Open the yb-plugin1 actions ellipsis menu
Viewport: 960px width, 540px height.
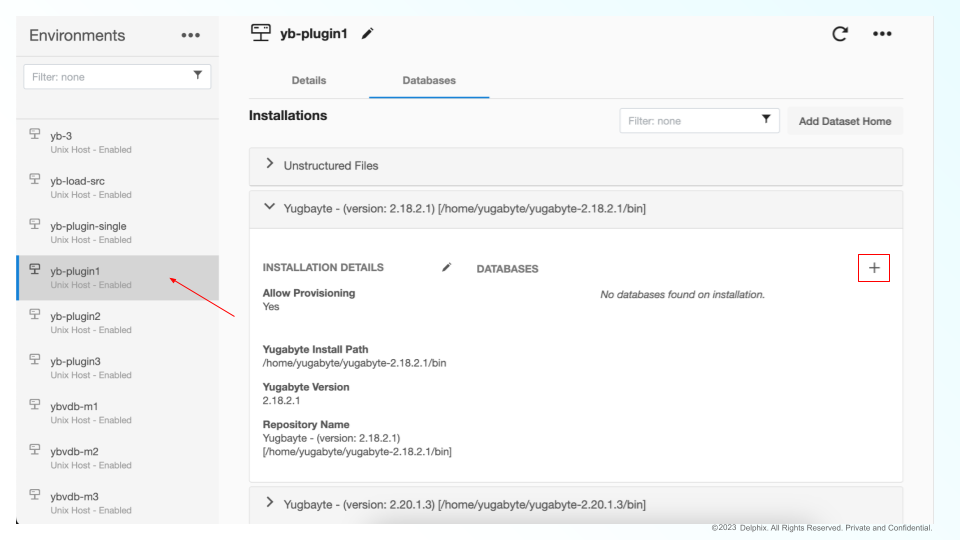(881, 35)
